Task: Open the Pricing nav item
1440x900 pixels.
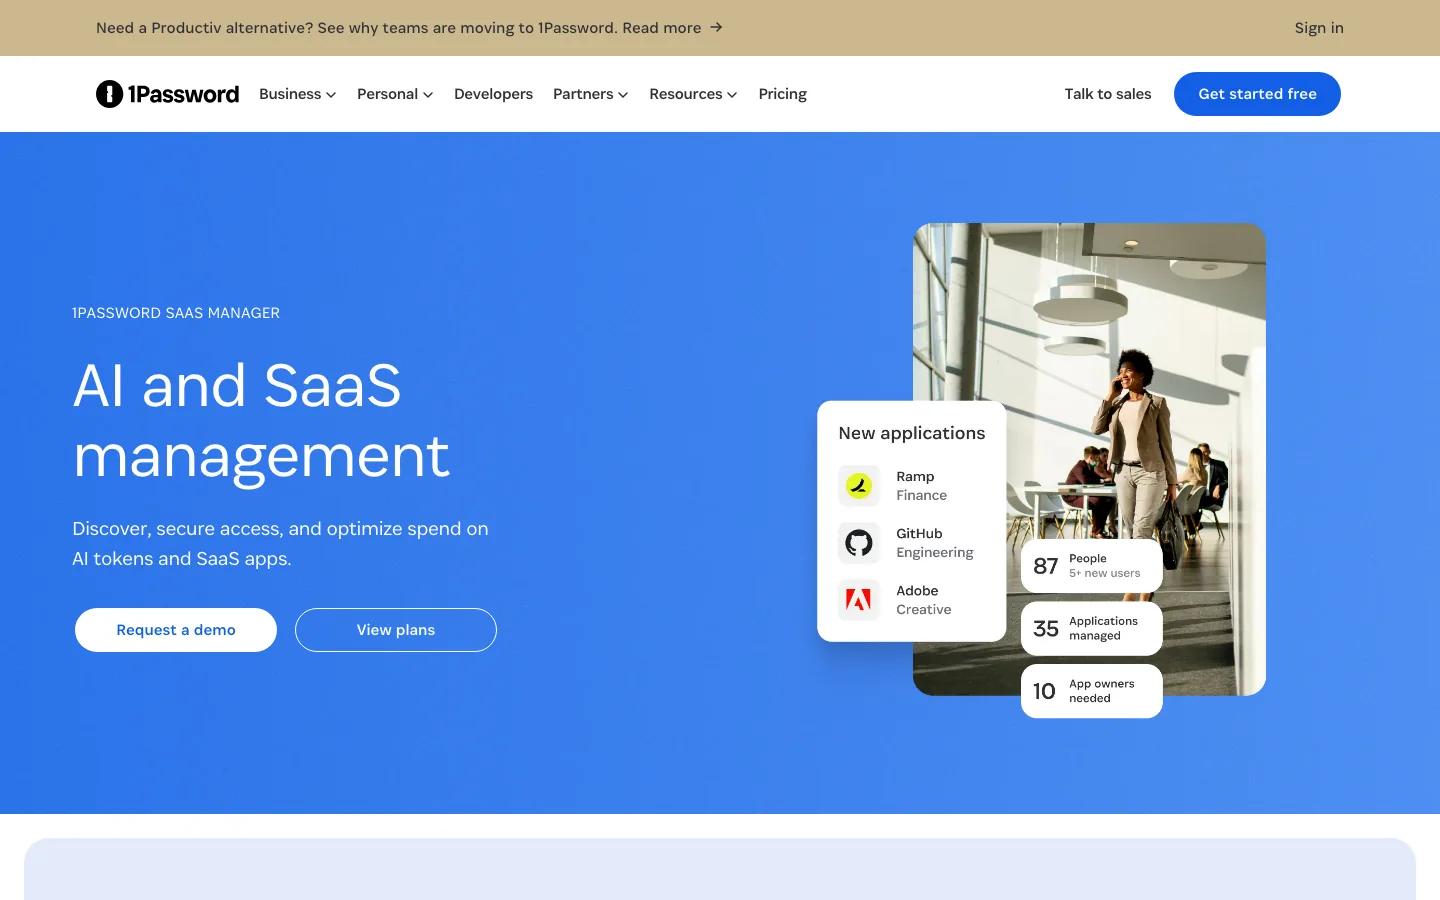Action: coord(782,94)
